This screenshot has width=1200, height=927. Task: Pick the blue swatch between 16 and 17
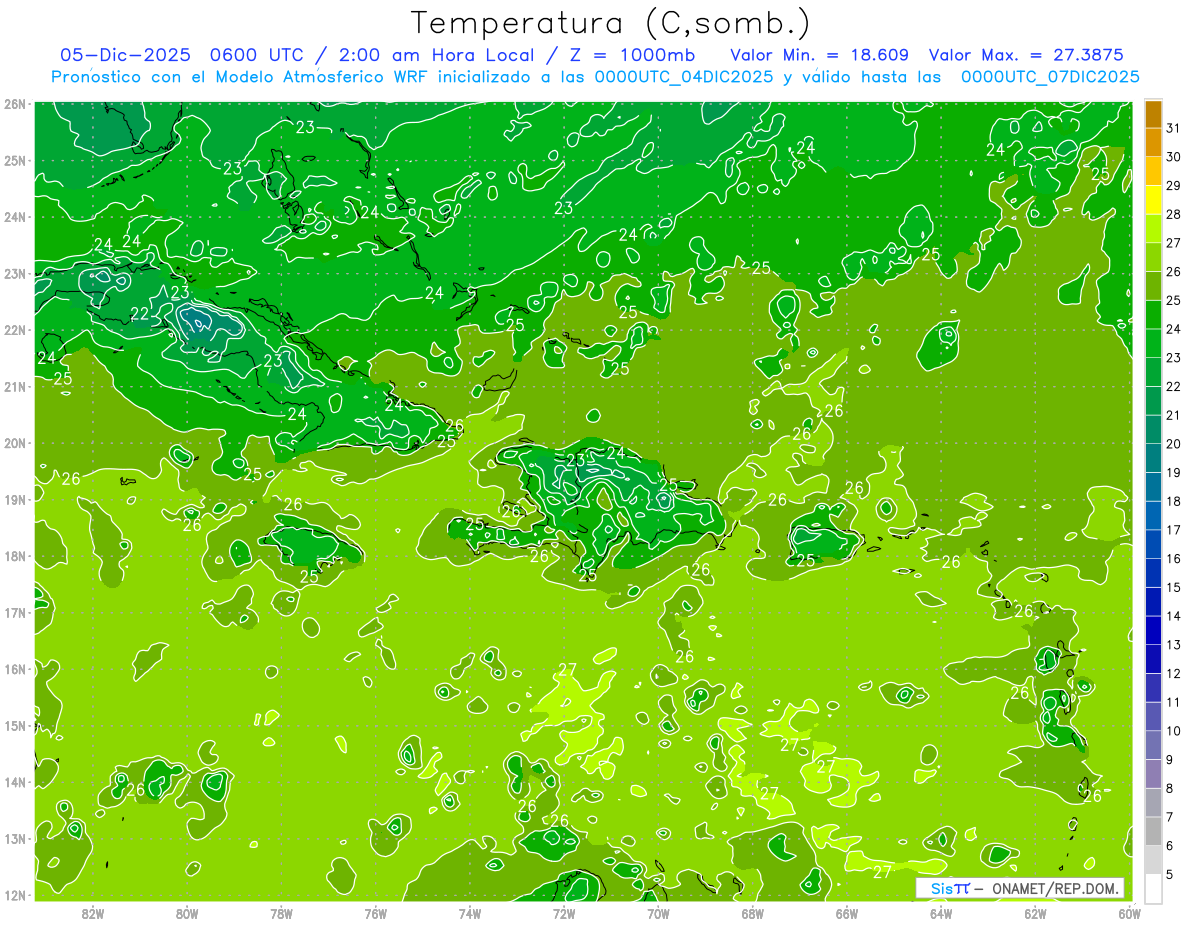[x=1153, y=544]
